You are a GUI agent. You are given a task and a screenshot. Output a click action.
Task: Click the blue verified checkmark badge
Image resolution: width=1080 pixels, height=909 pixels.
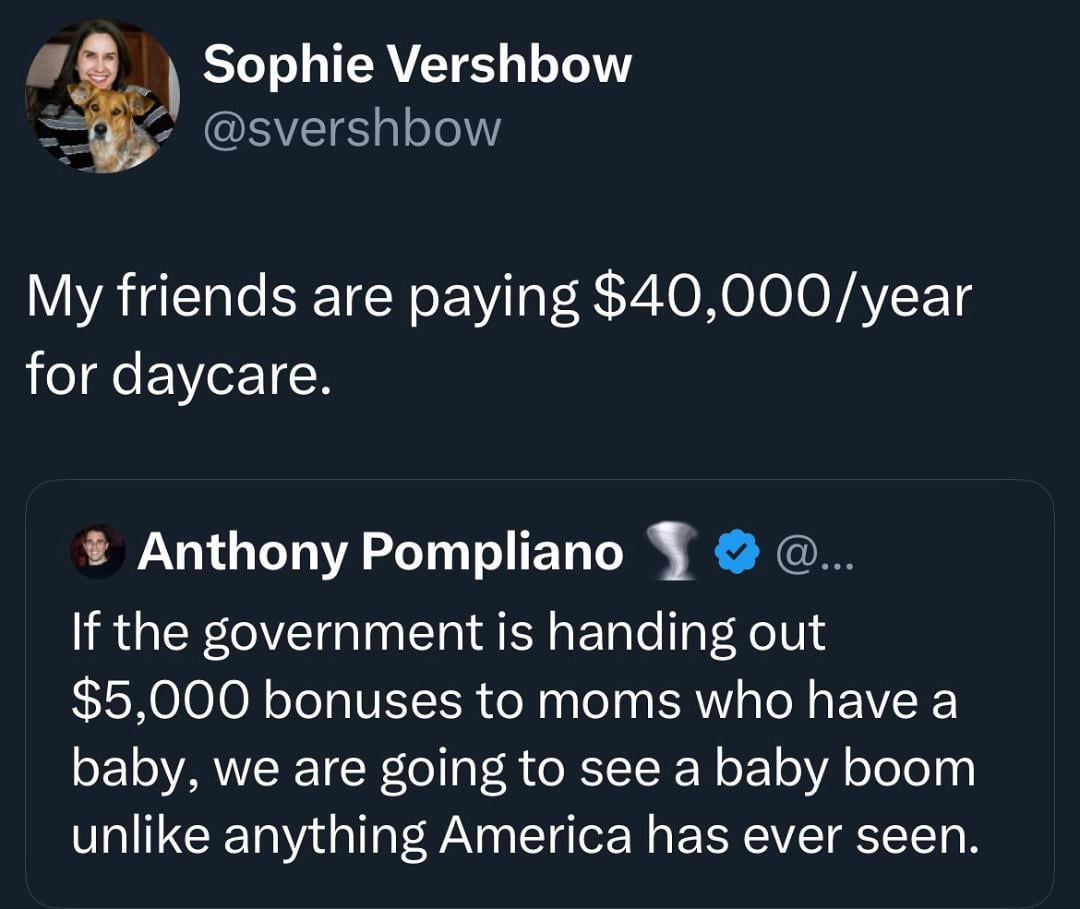click(x=738, y=553)
